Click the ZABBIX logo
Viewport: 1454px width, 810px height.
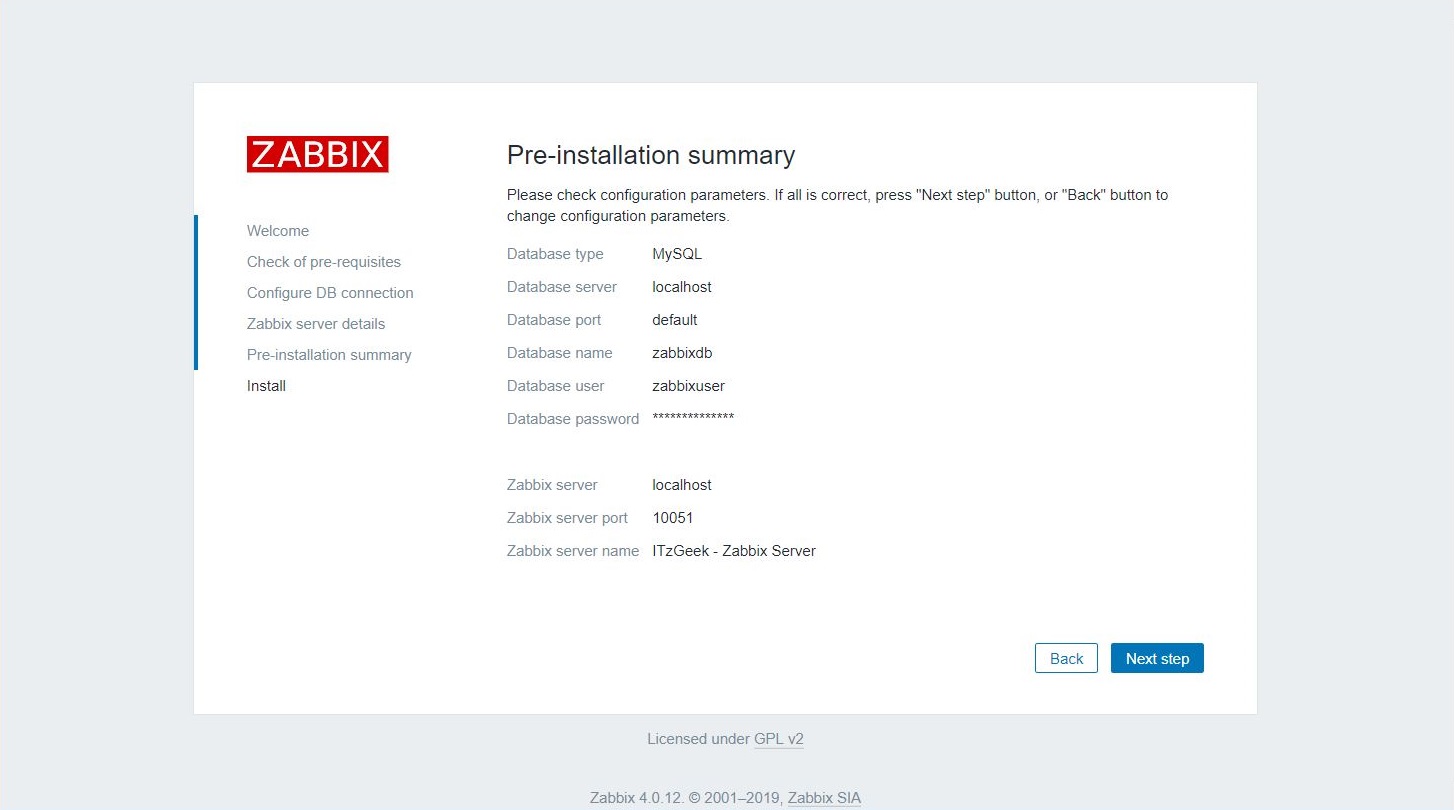[318, 154]
